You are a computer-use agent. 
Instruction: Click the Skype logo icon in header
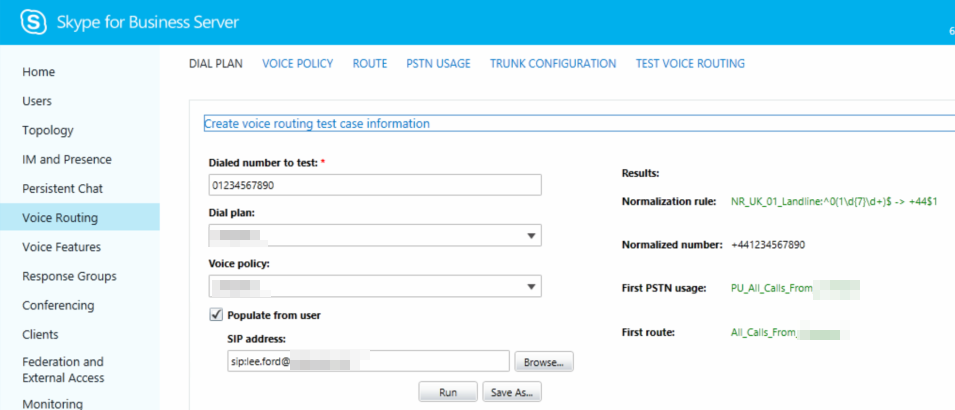click(x=33, y=23)
